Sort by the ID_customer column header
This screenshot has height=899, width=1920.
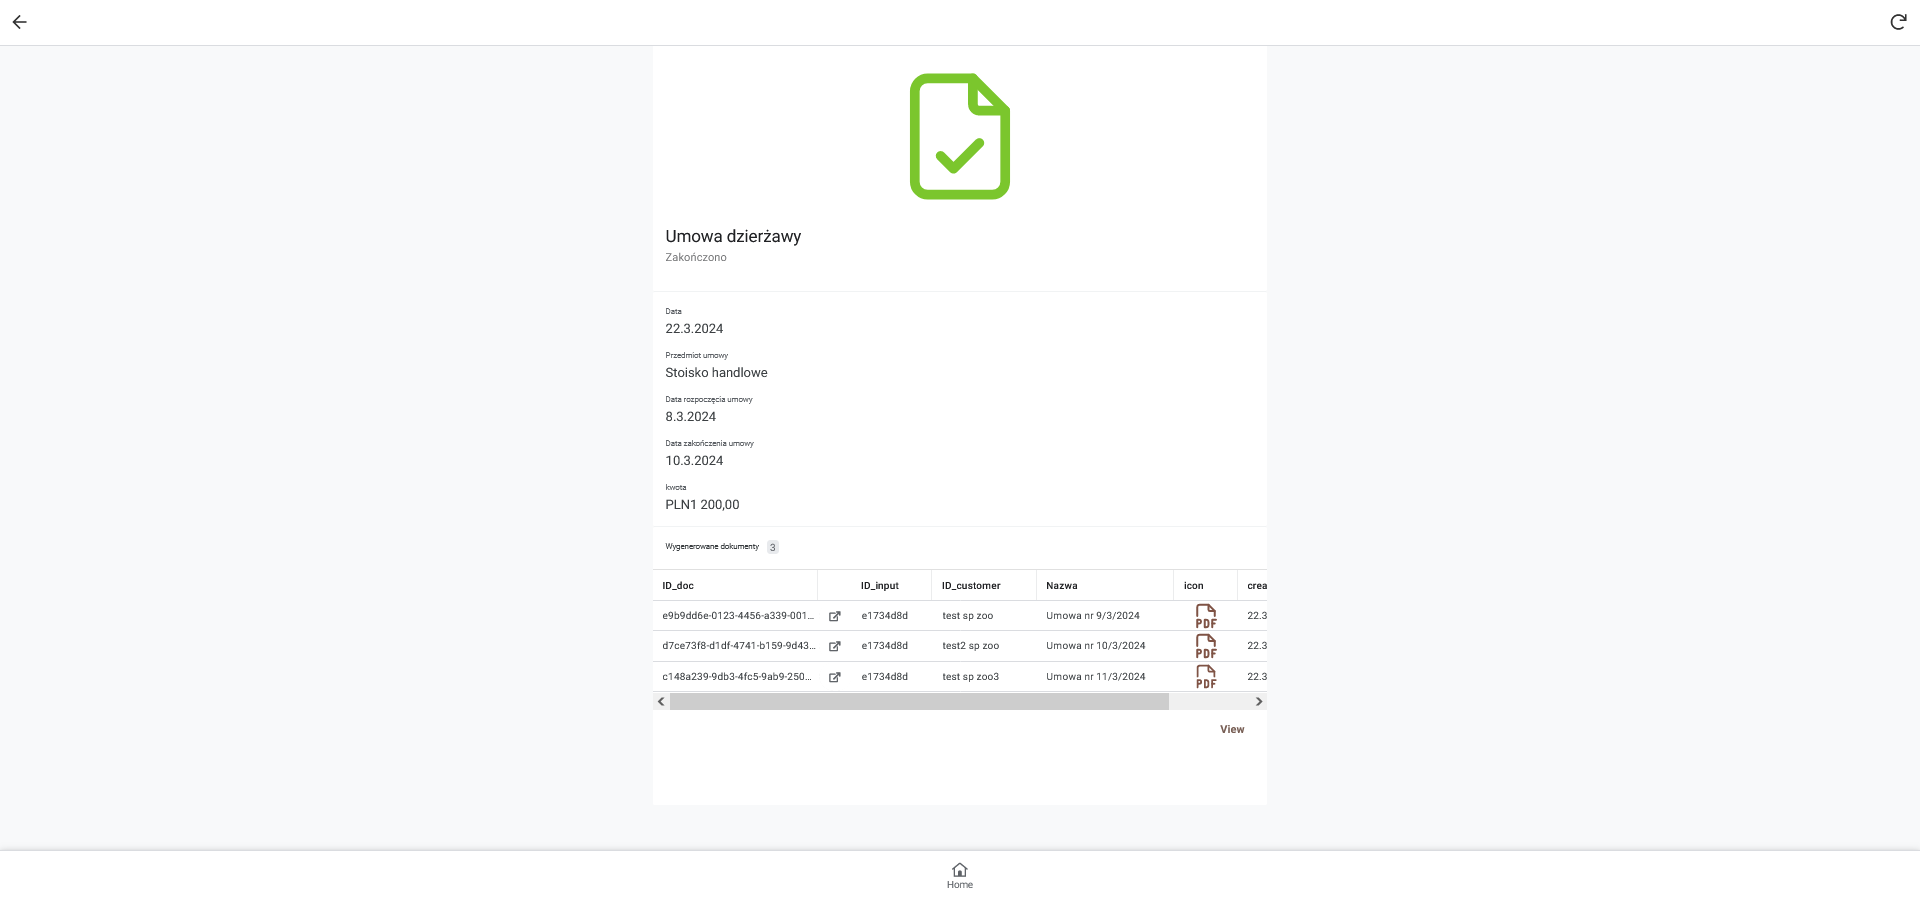tap(970, 586)
